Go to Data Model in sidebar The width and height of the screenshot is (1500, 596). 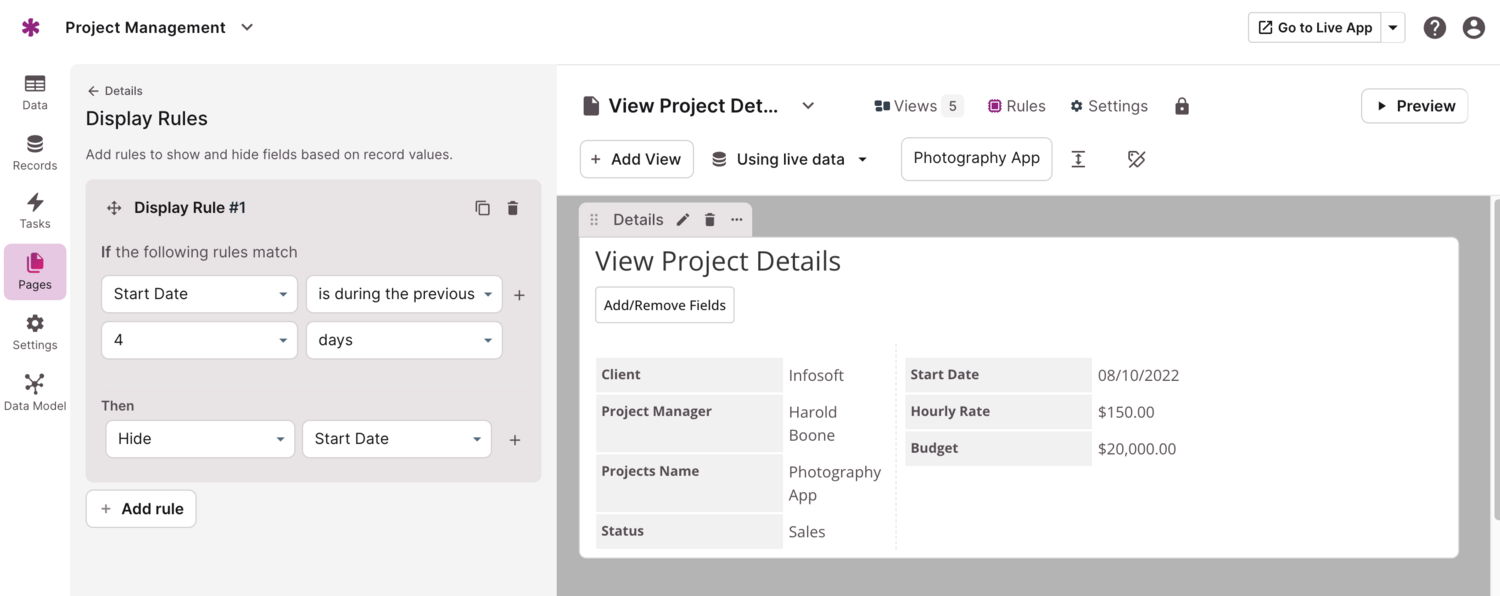click(x=35, y=392)
